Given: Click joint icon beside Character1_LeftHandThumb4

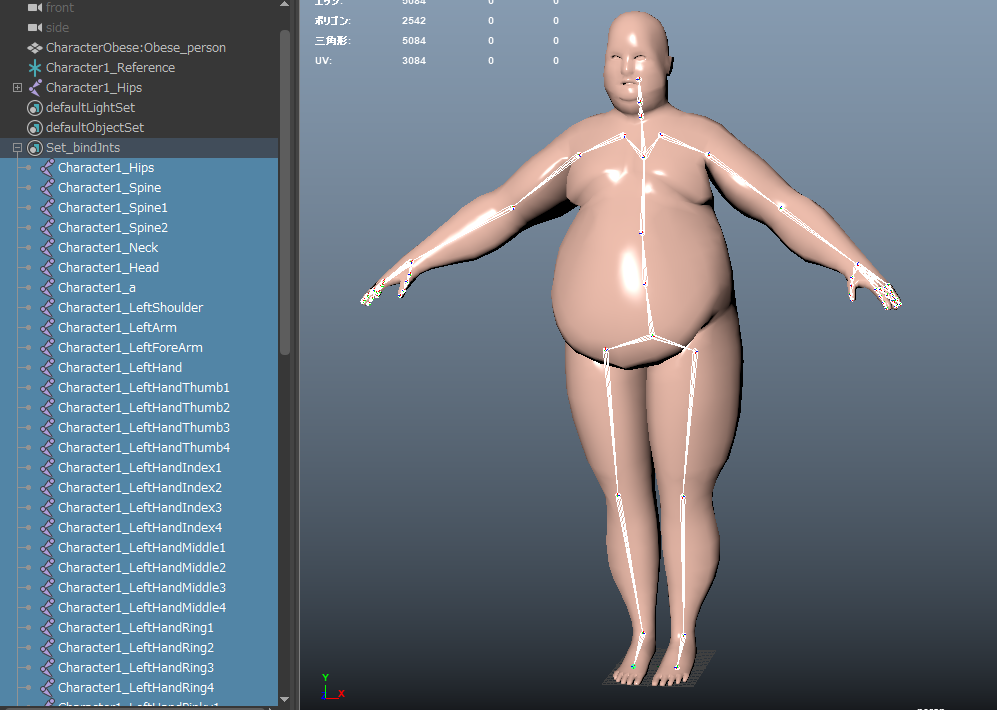Looking at the screenshot, I should (x=47, y=447).
